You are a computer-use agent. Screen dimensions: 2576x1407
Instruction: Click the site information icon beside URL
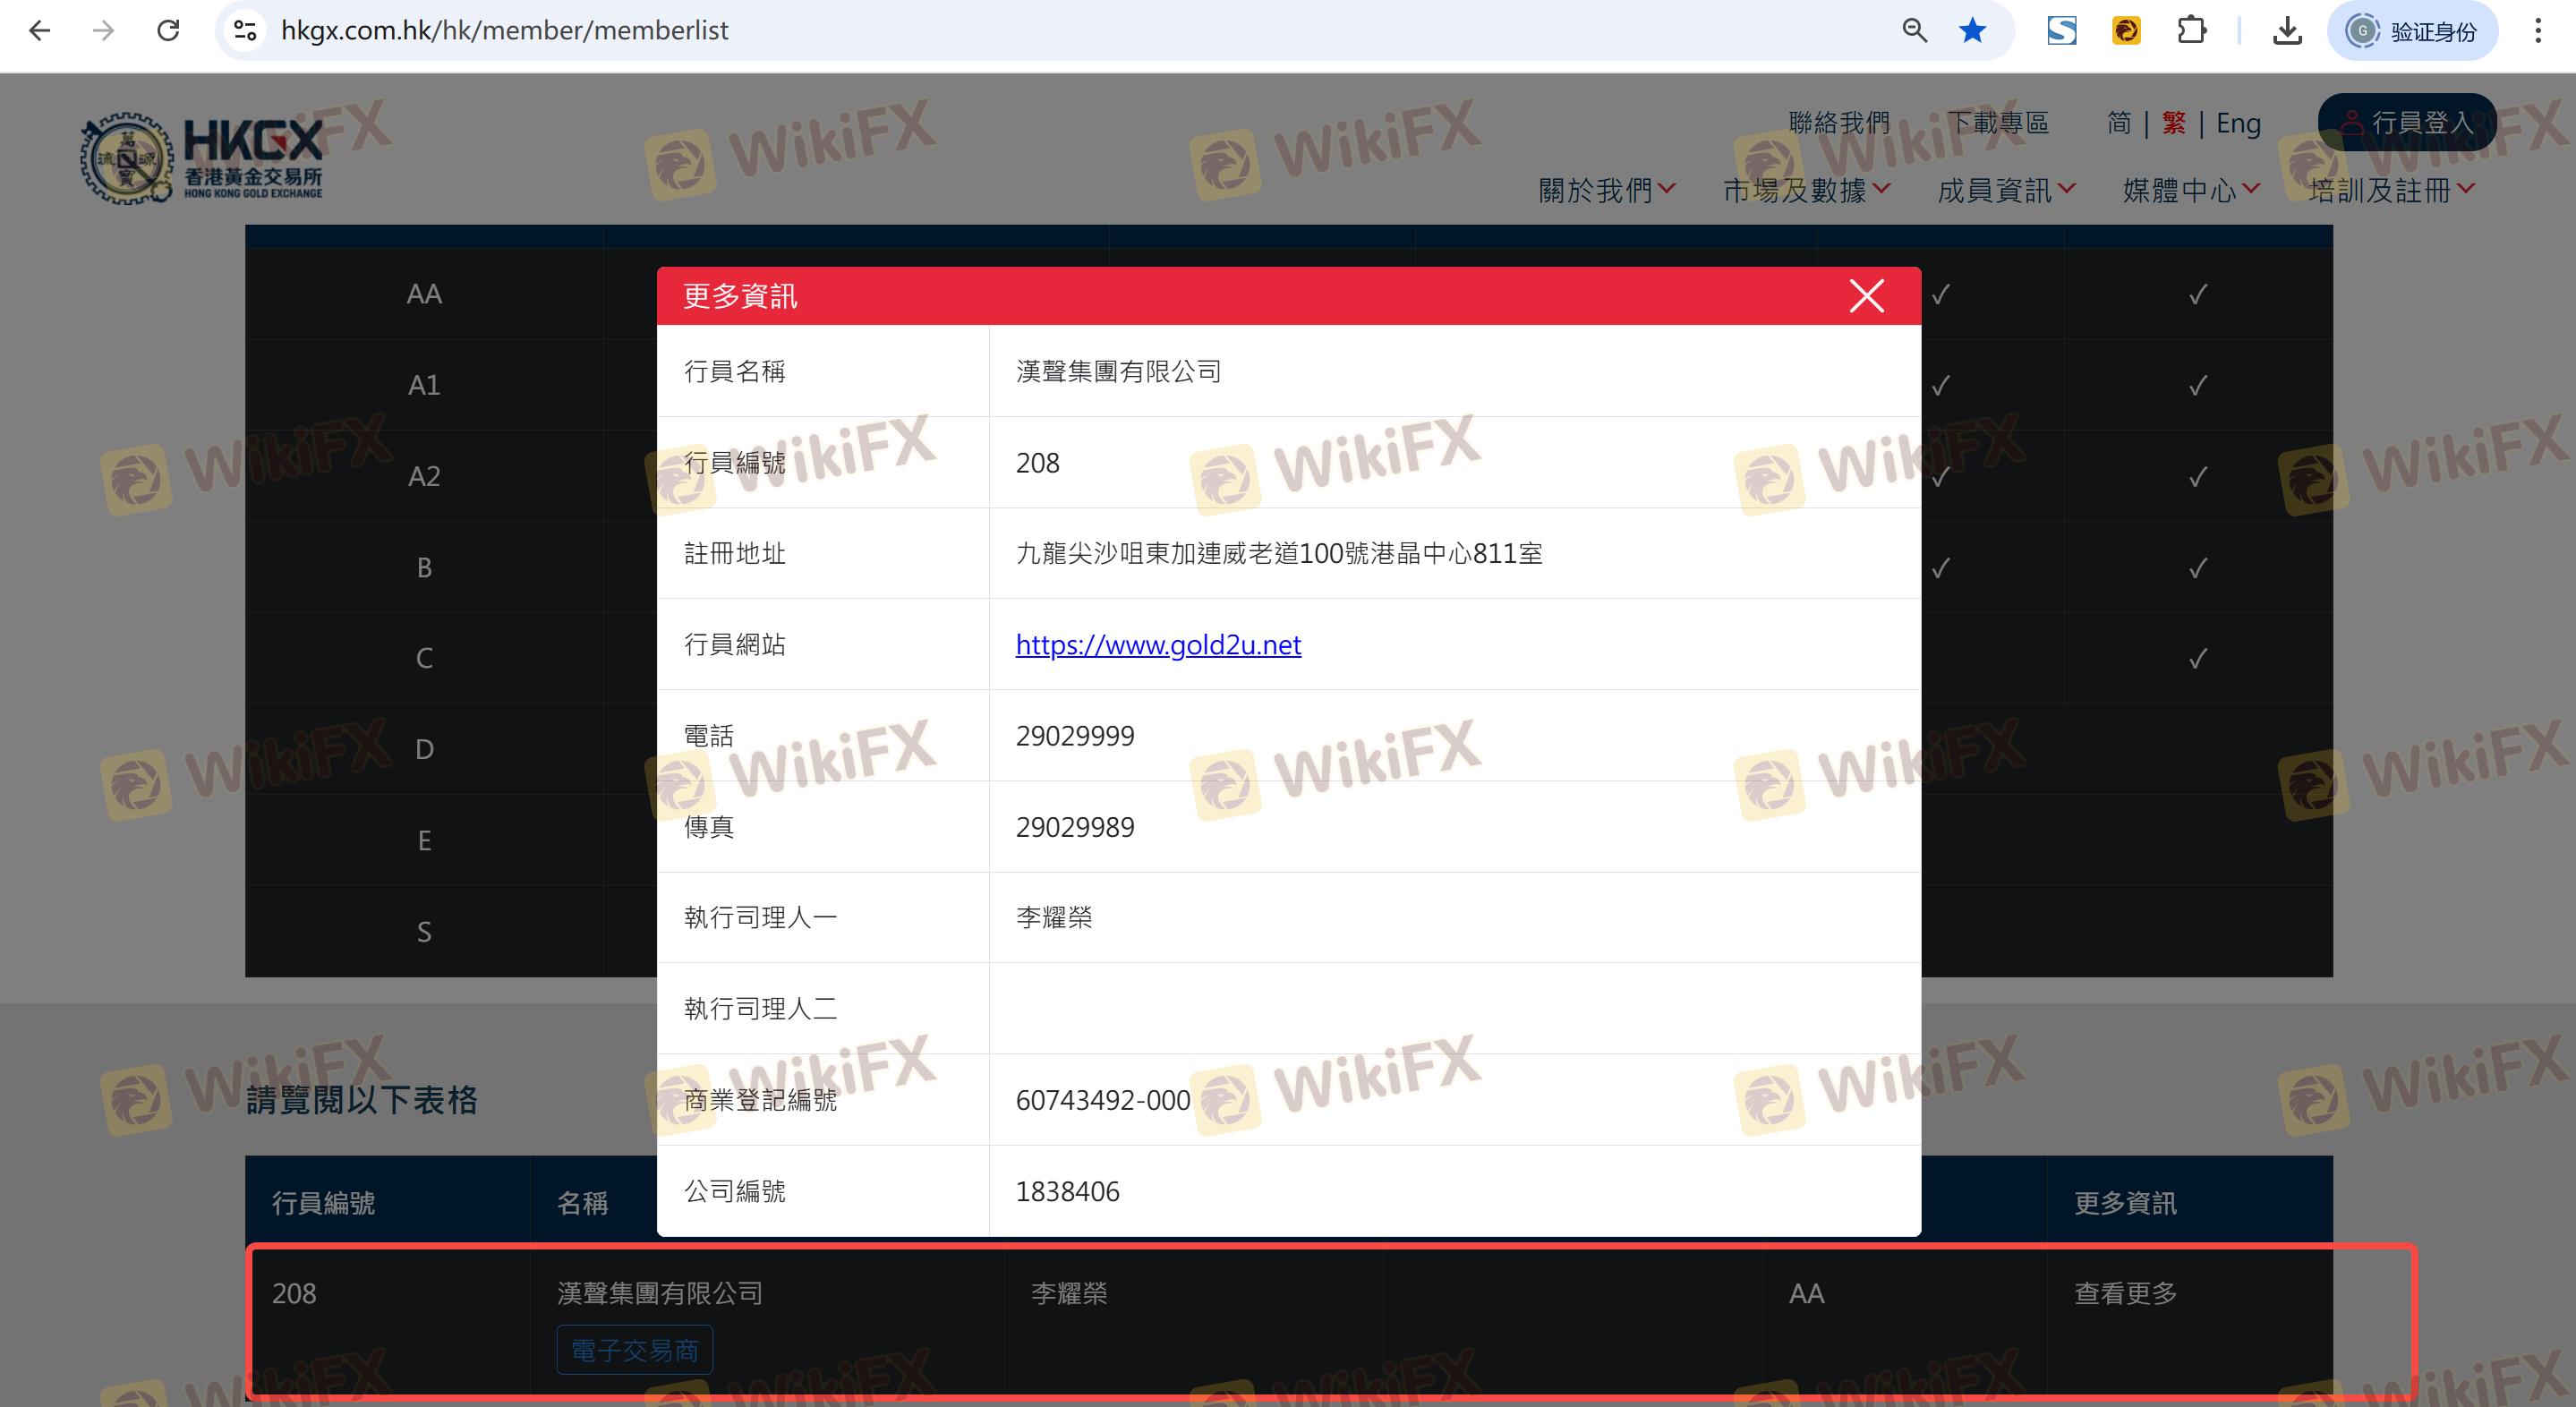245,30
